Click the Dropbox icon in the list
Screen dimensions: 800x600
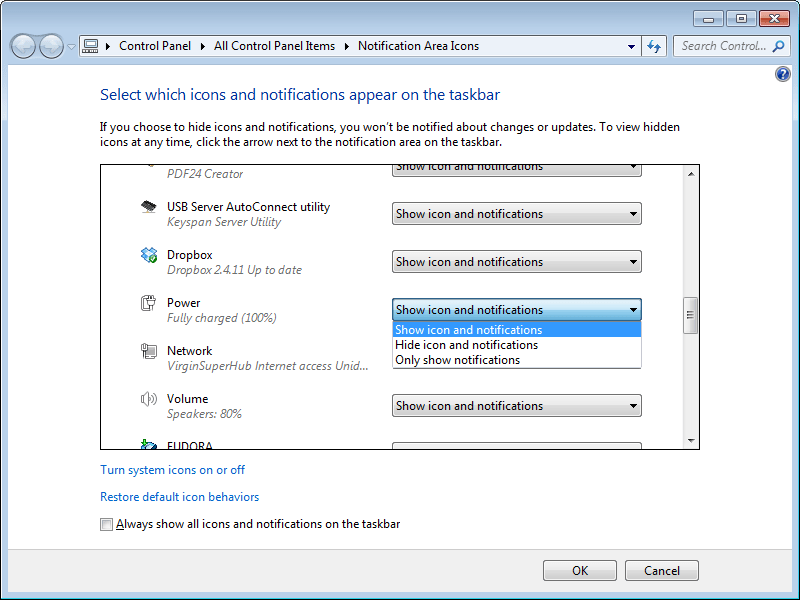click(x=149, y=255)
